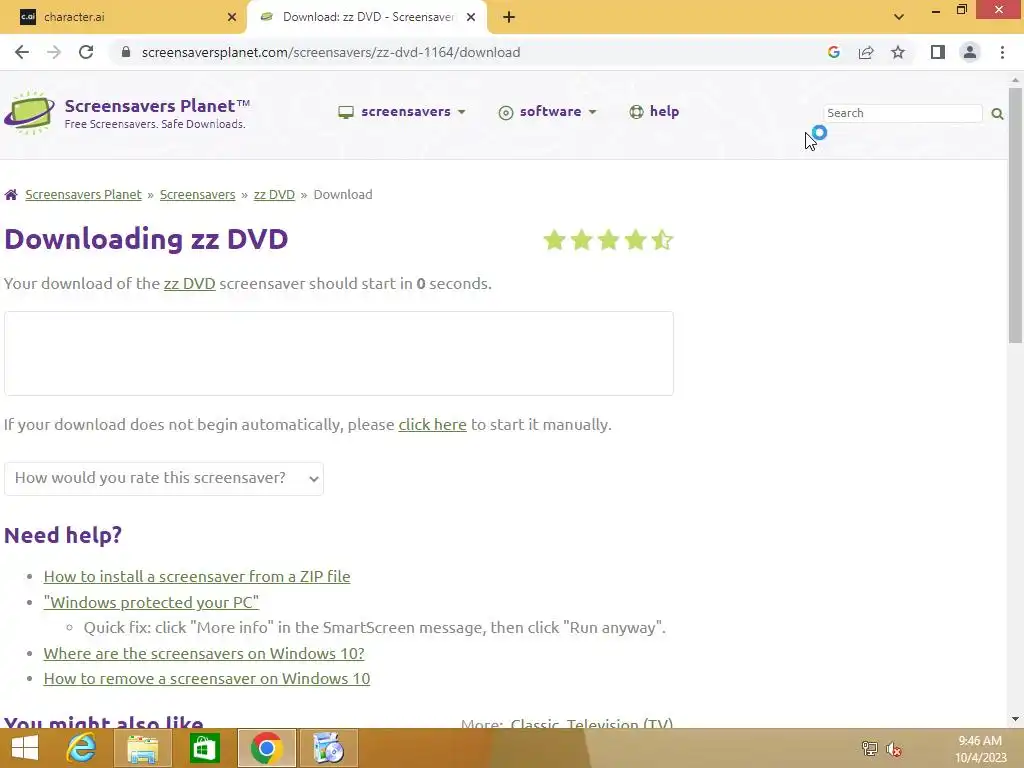Open Screensavers breadcrumb link
Image resolution: width=1024 pixels, height=768 pixels.
tap(197, 195)
